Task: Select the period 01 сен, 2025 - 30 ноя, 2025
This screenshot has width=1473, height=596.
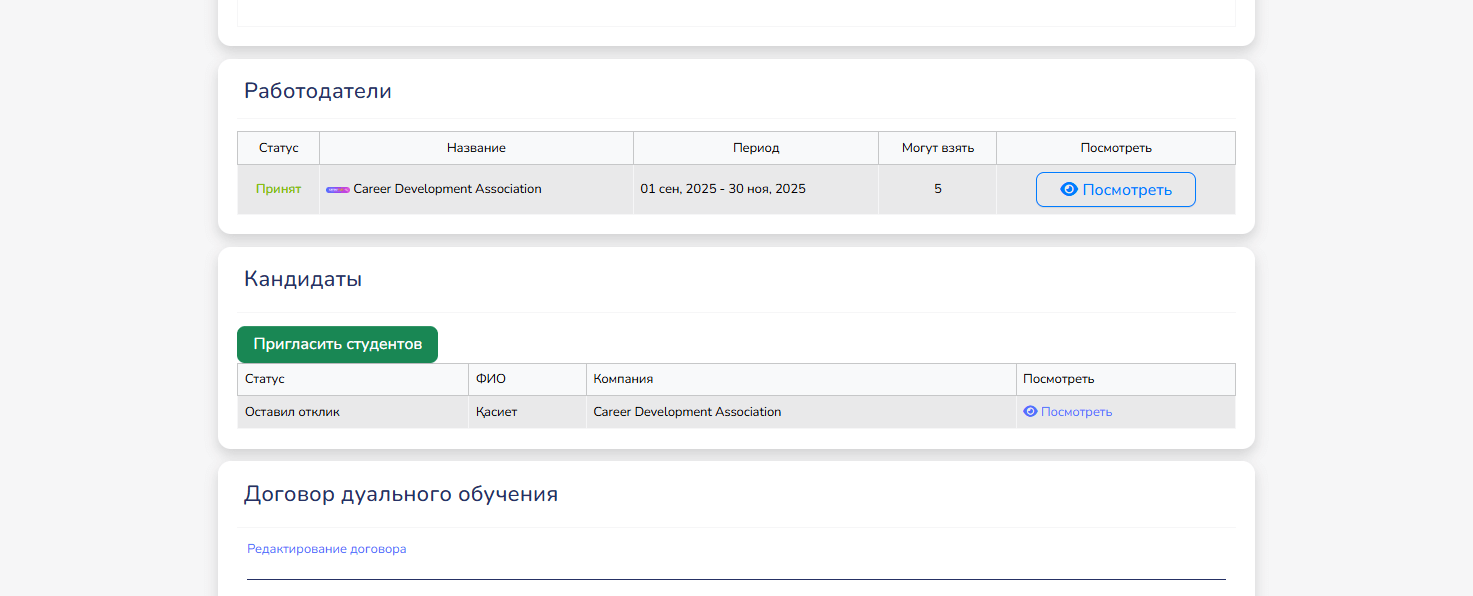Action: [723, 189]
